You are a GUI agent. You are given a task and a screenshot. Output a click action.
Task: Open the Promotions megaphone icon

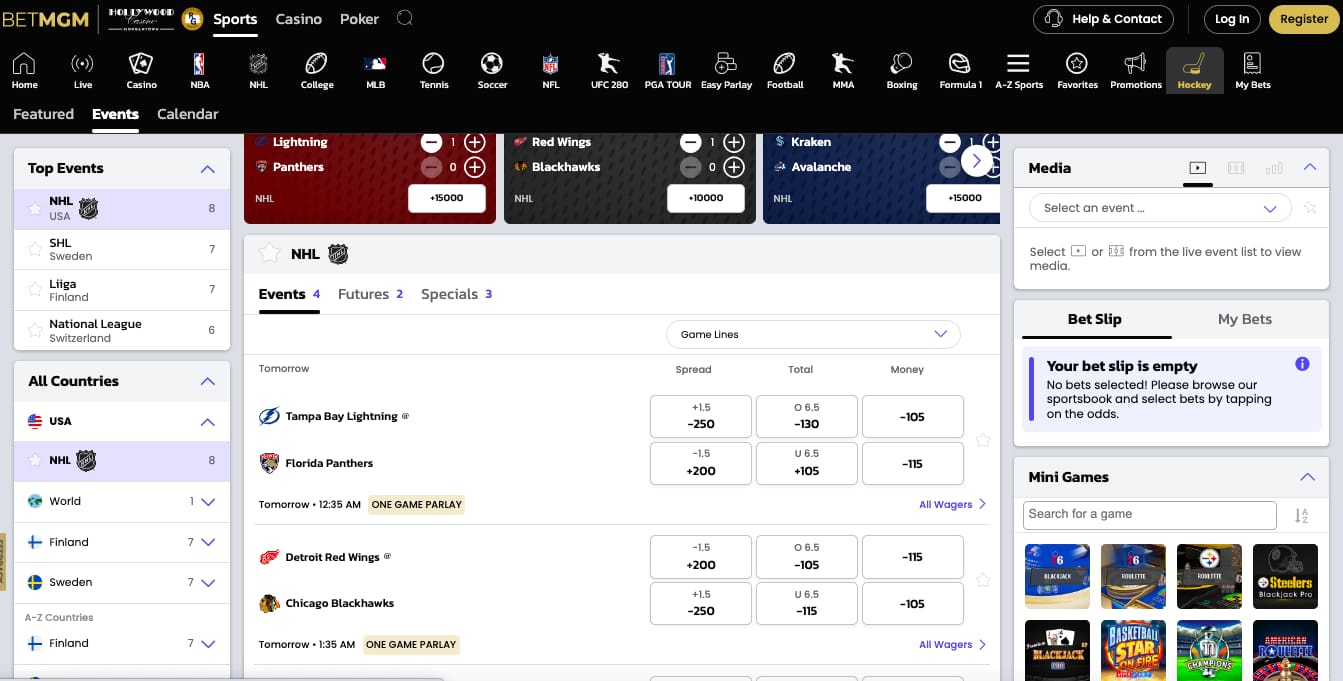(1136, 70)
